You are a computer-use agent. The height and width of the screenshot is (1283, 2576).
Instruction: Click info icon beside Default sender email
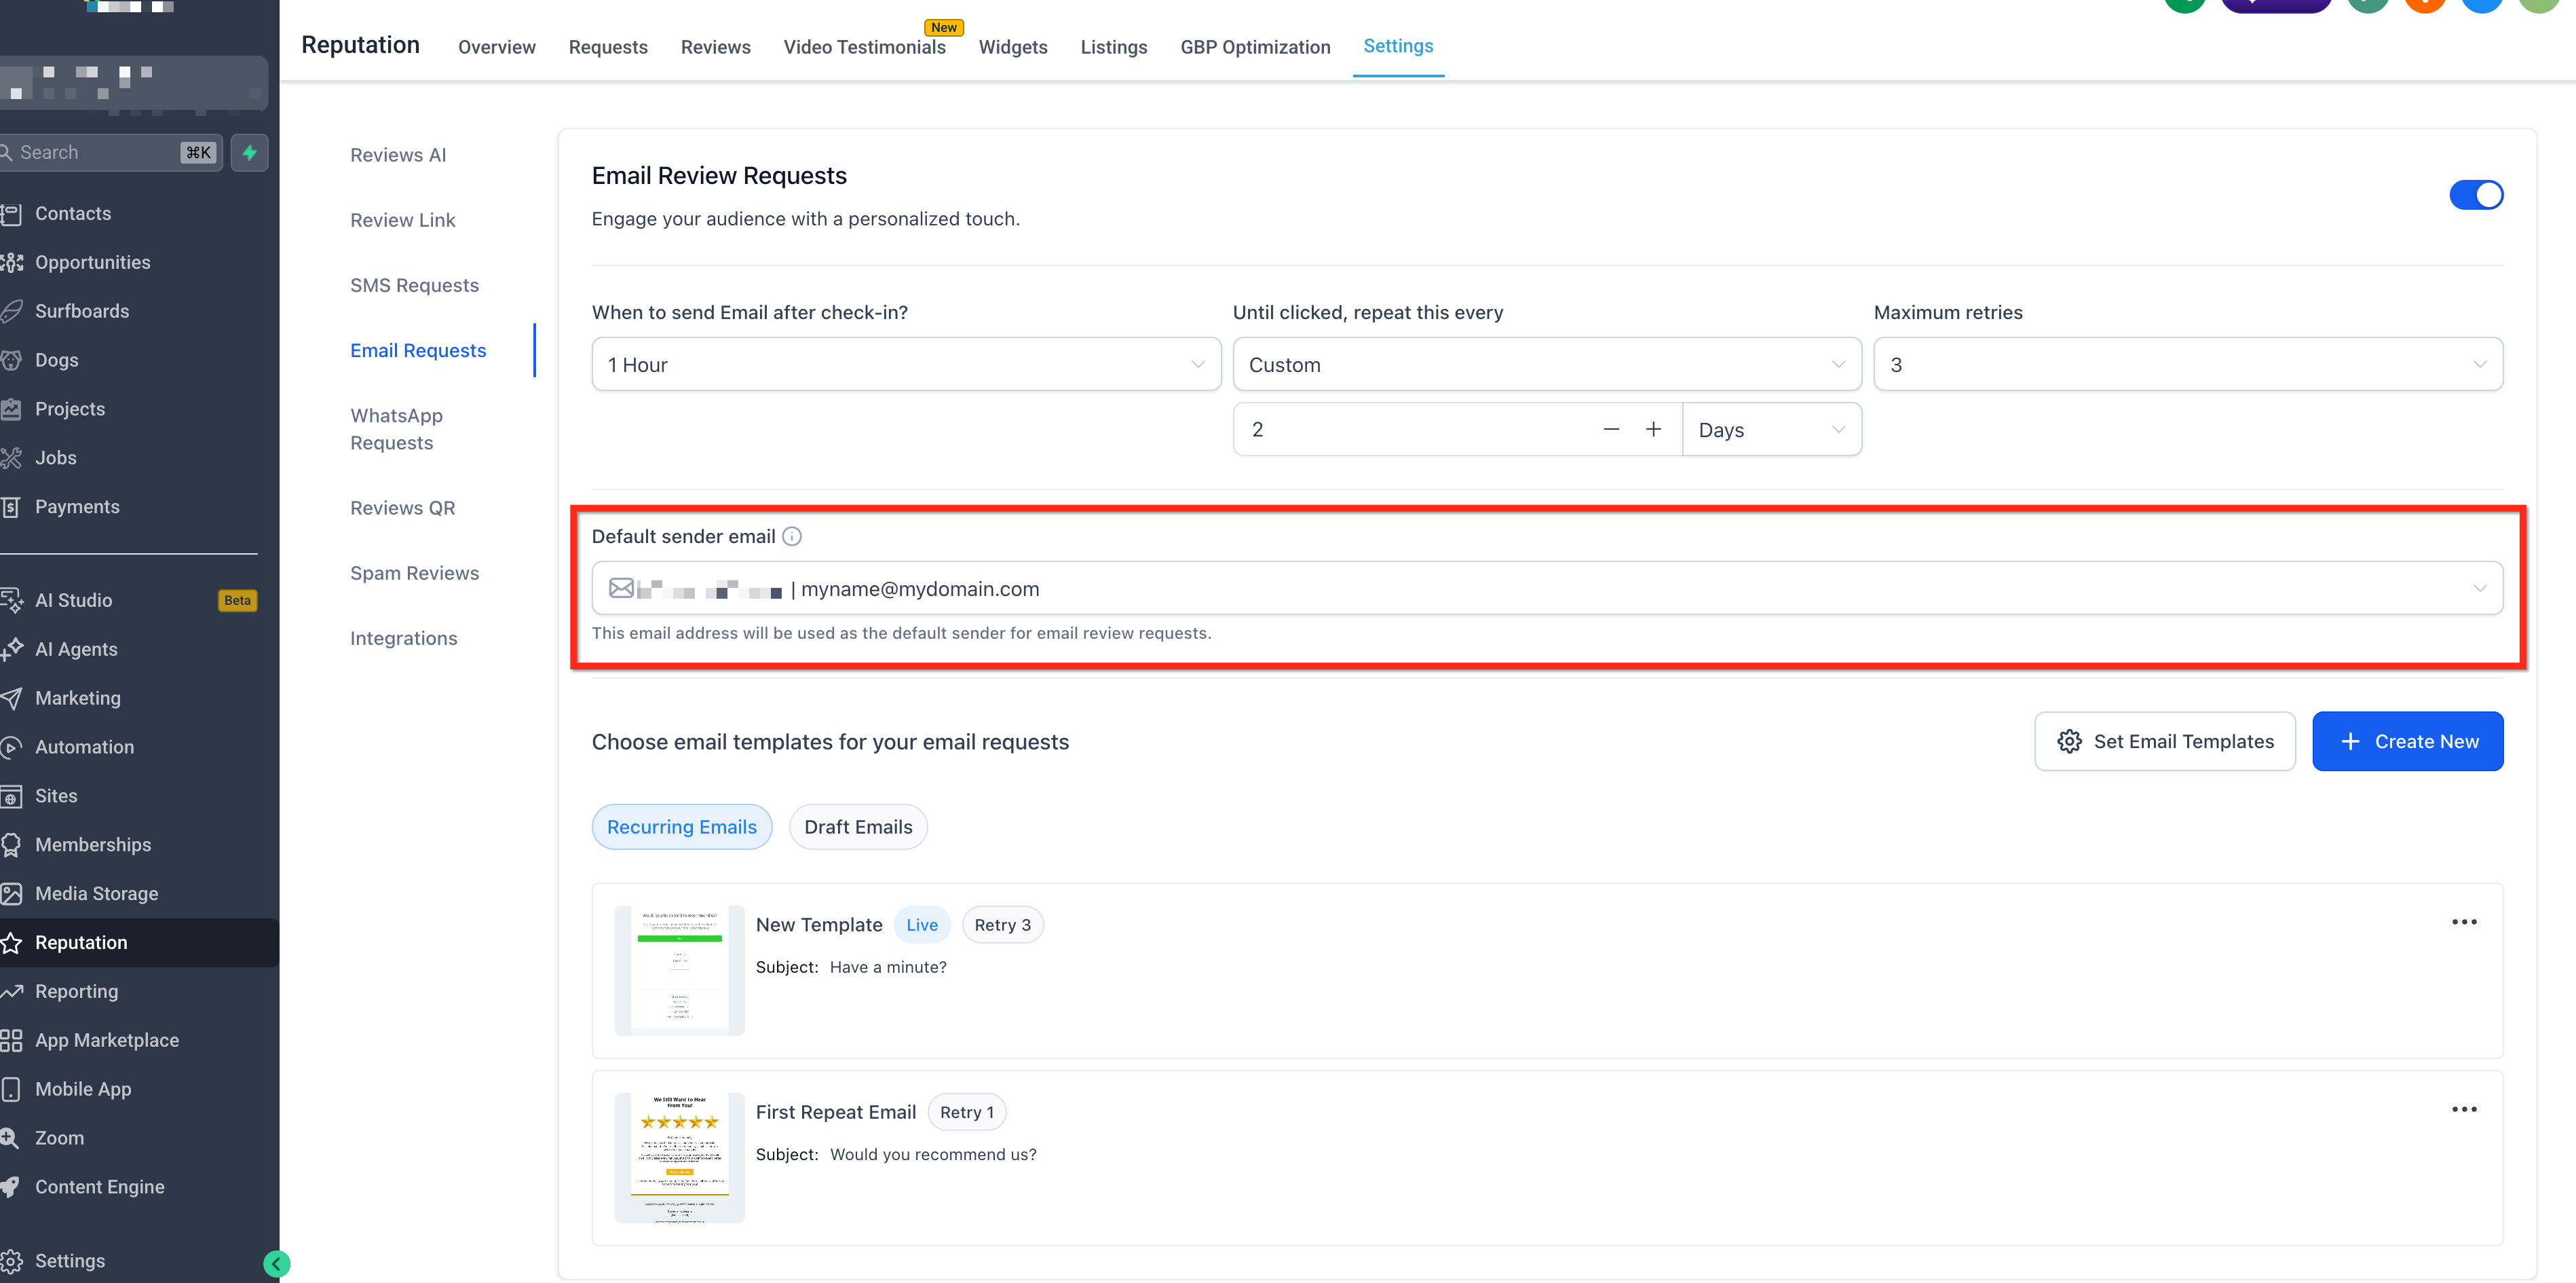point(792,537)
